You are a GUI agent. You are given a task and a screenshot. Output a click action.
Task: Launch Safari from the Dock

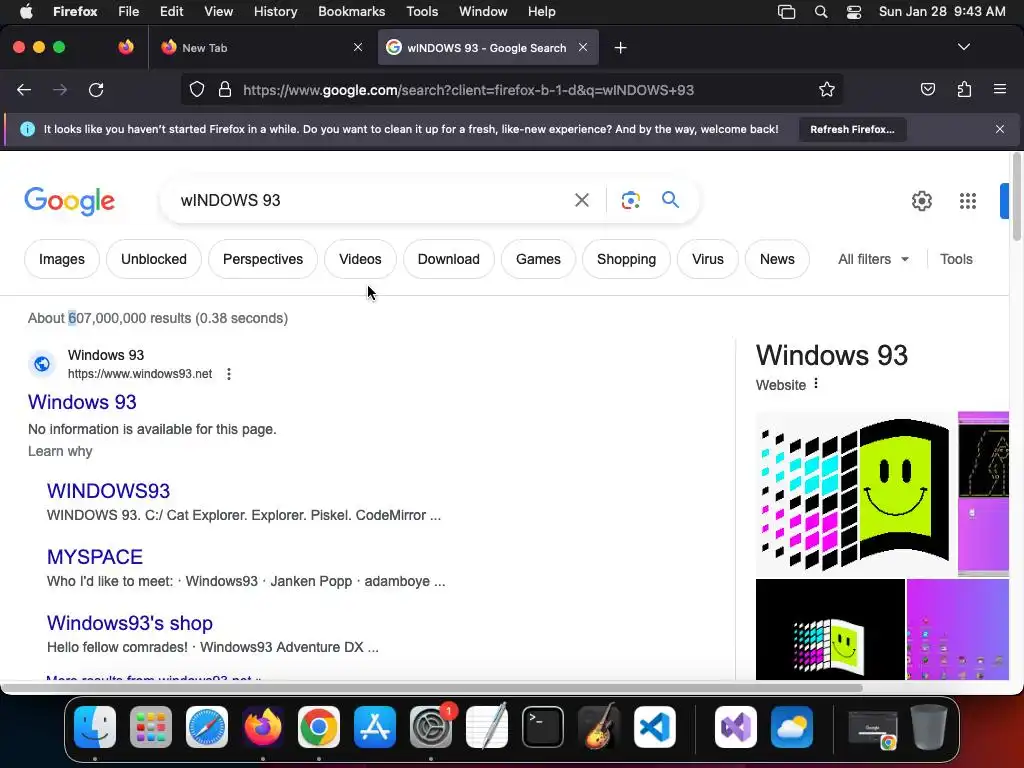pyautogui.click(x=207, y=727)
